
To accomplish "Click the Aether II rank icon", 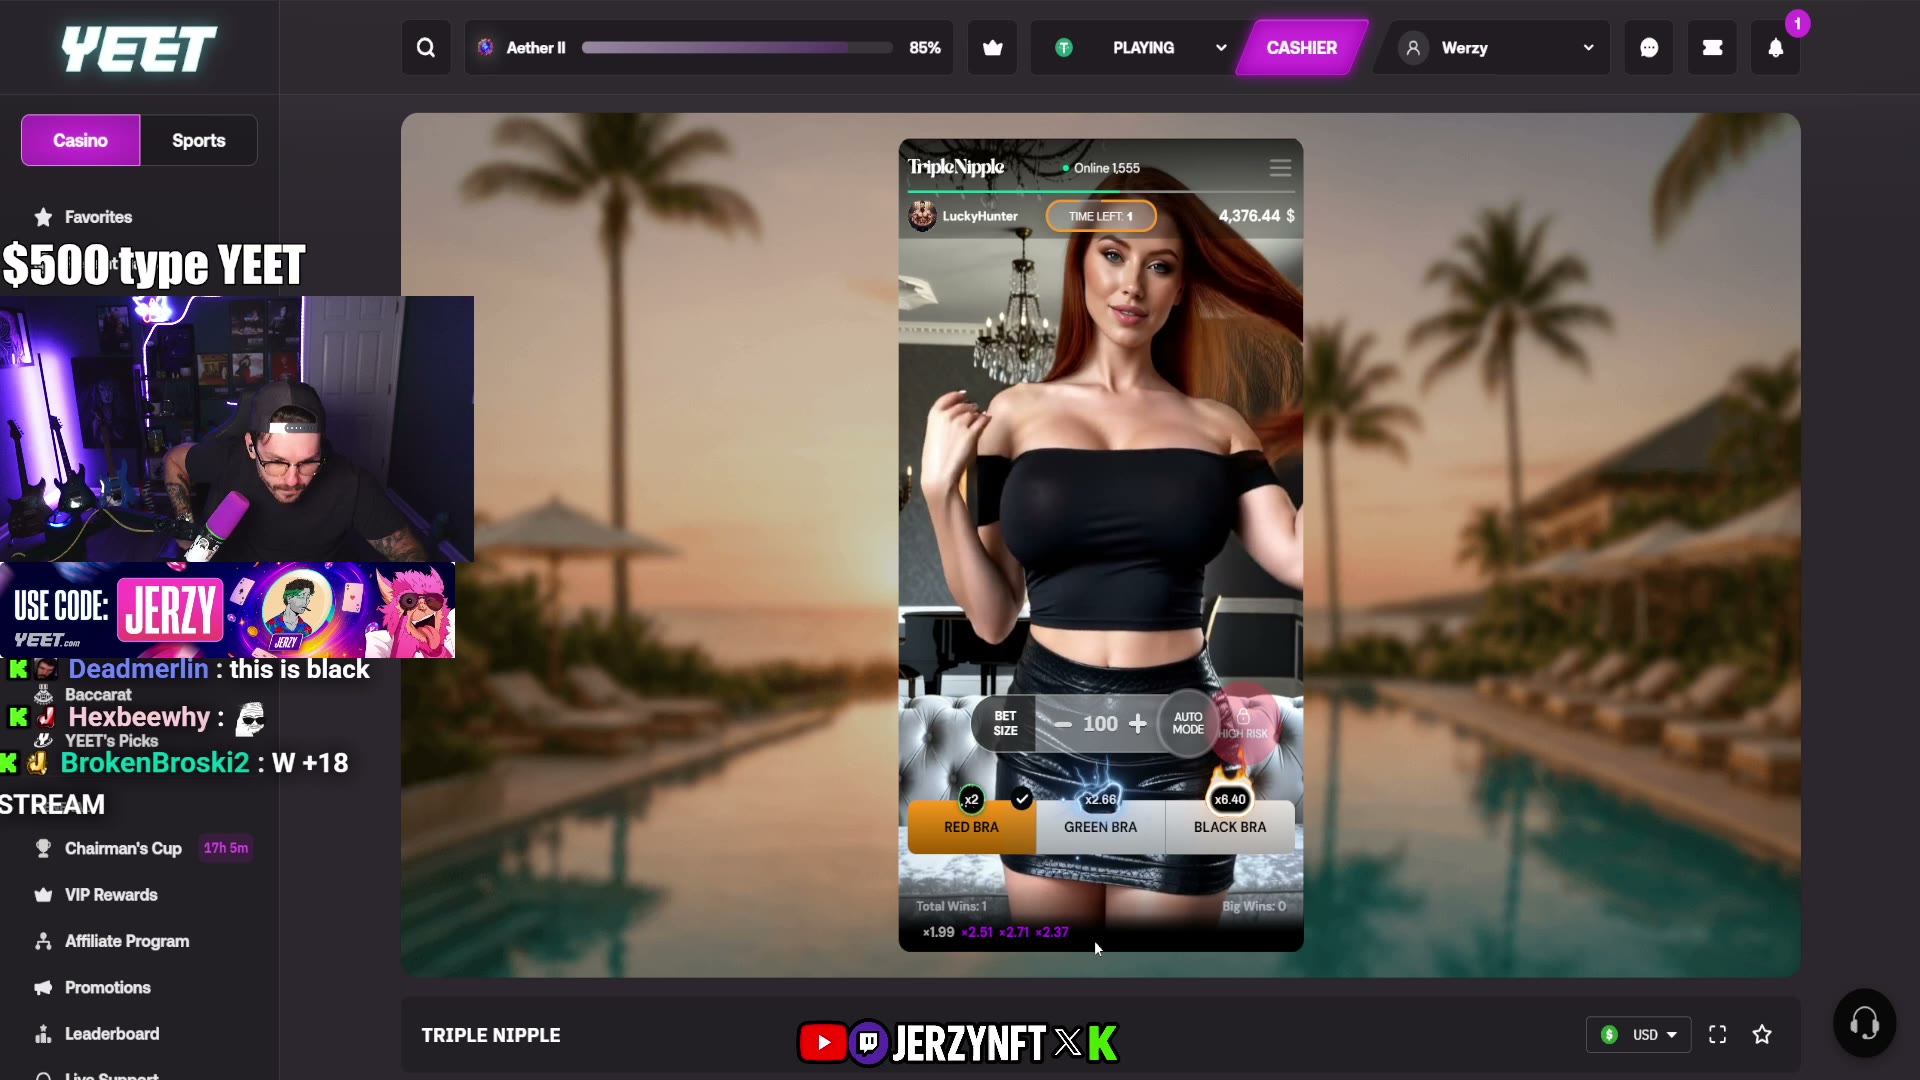I will [486, 48].
